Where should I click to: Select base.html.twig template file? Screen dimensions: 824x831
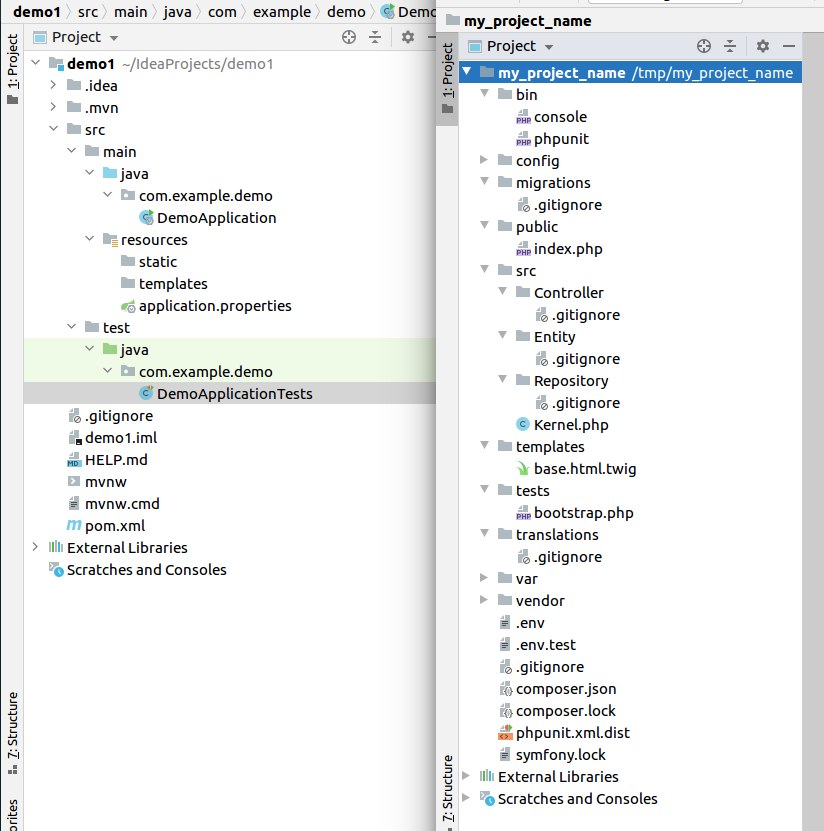[576, 468]
